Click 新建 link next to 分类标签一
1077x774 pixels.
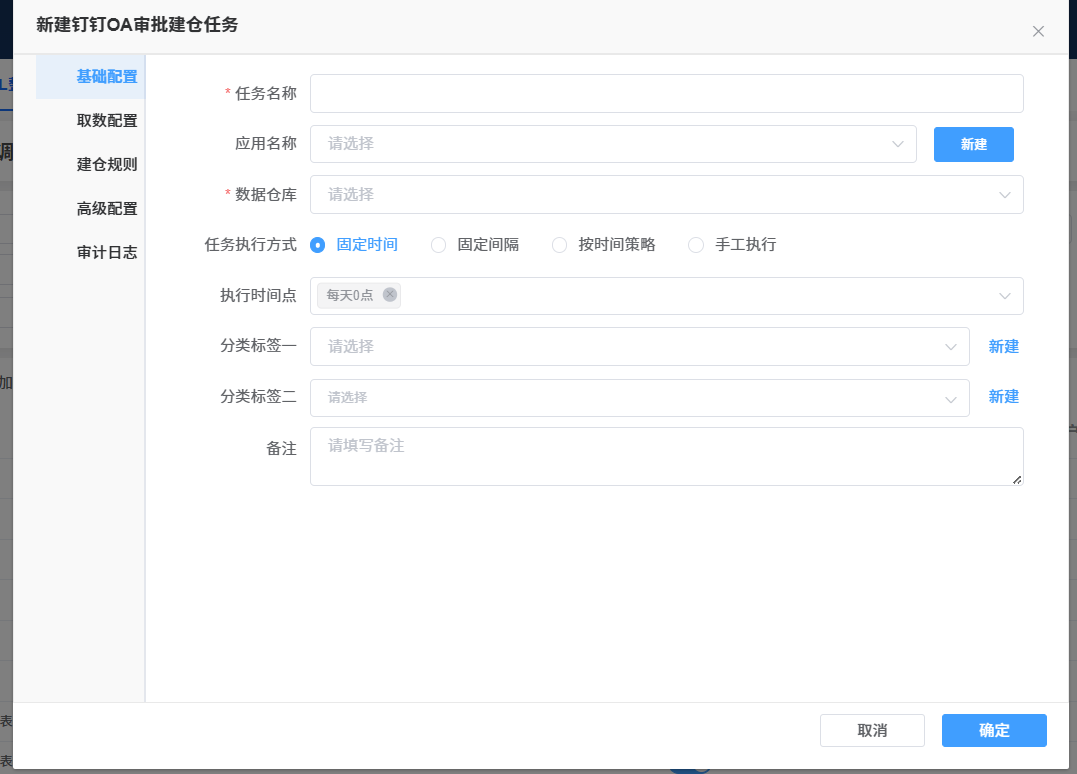[1003, 347]
